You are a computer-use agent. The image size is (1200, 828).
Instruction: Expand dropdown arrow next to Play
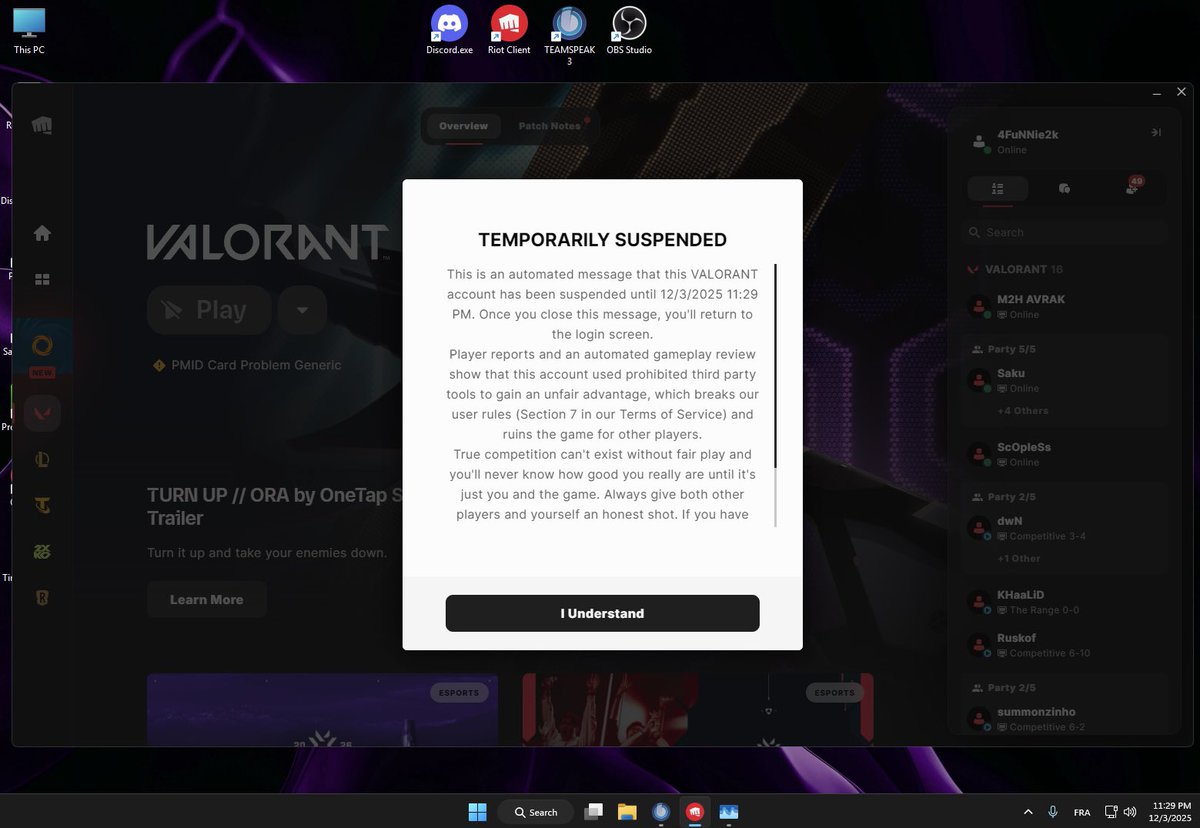coord(302,310)
